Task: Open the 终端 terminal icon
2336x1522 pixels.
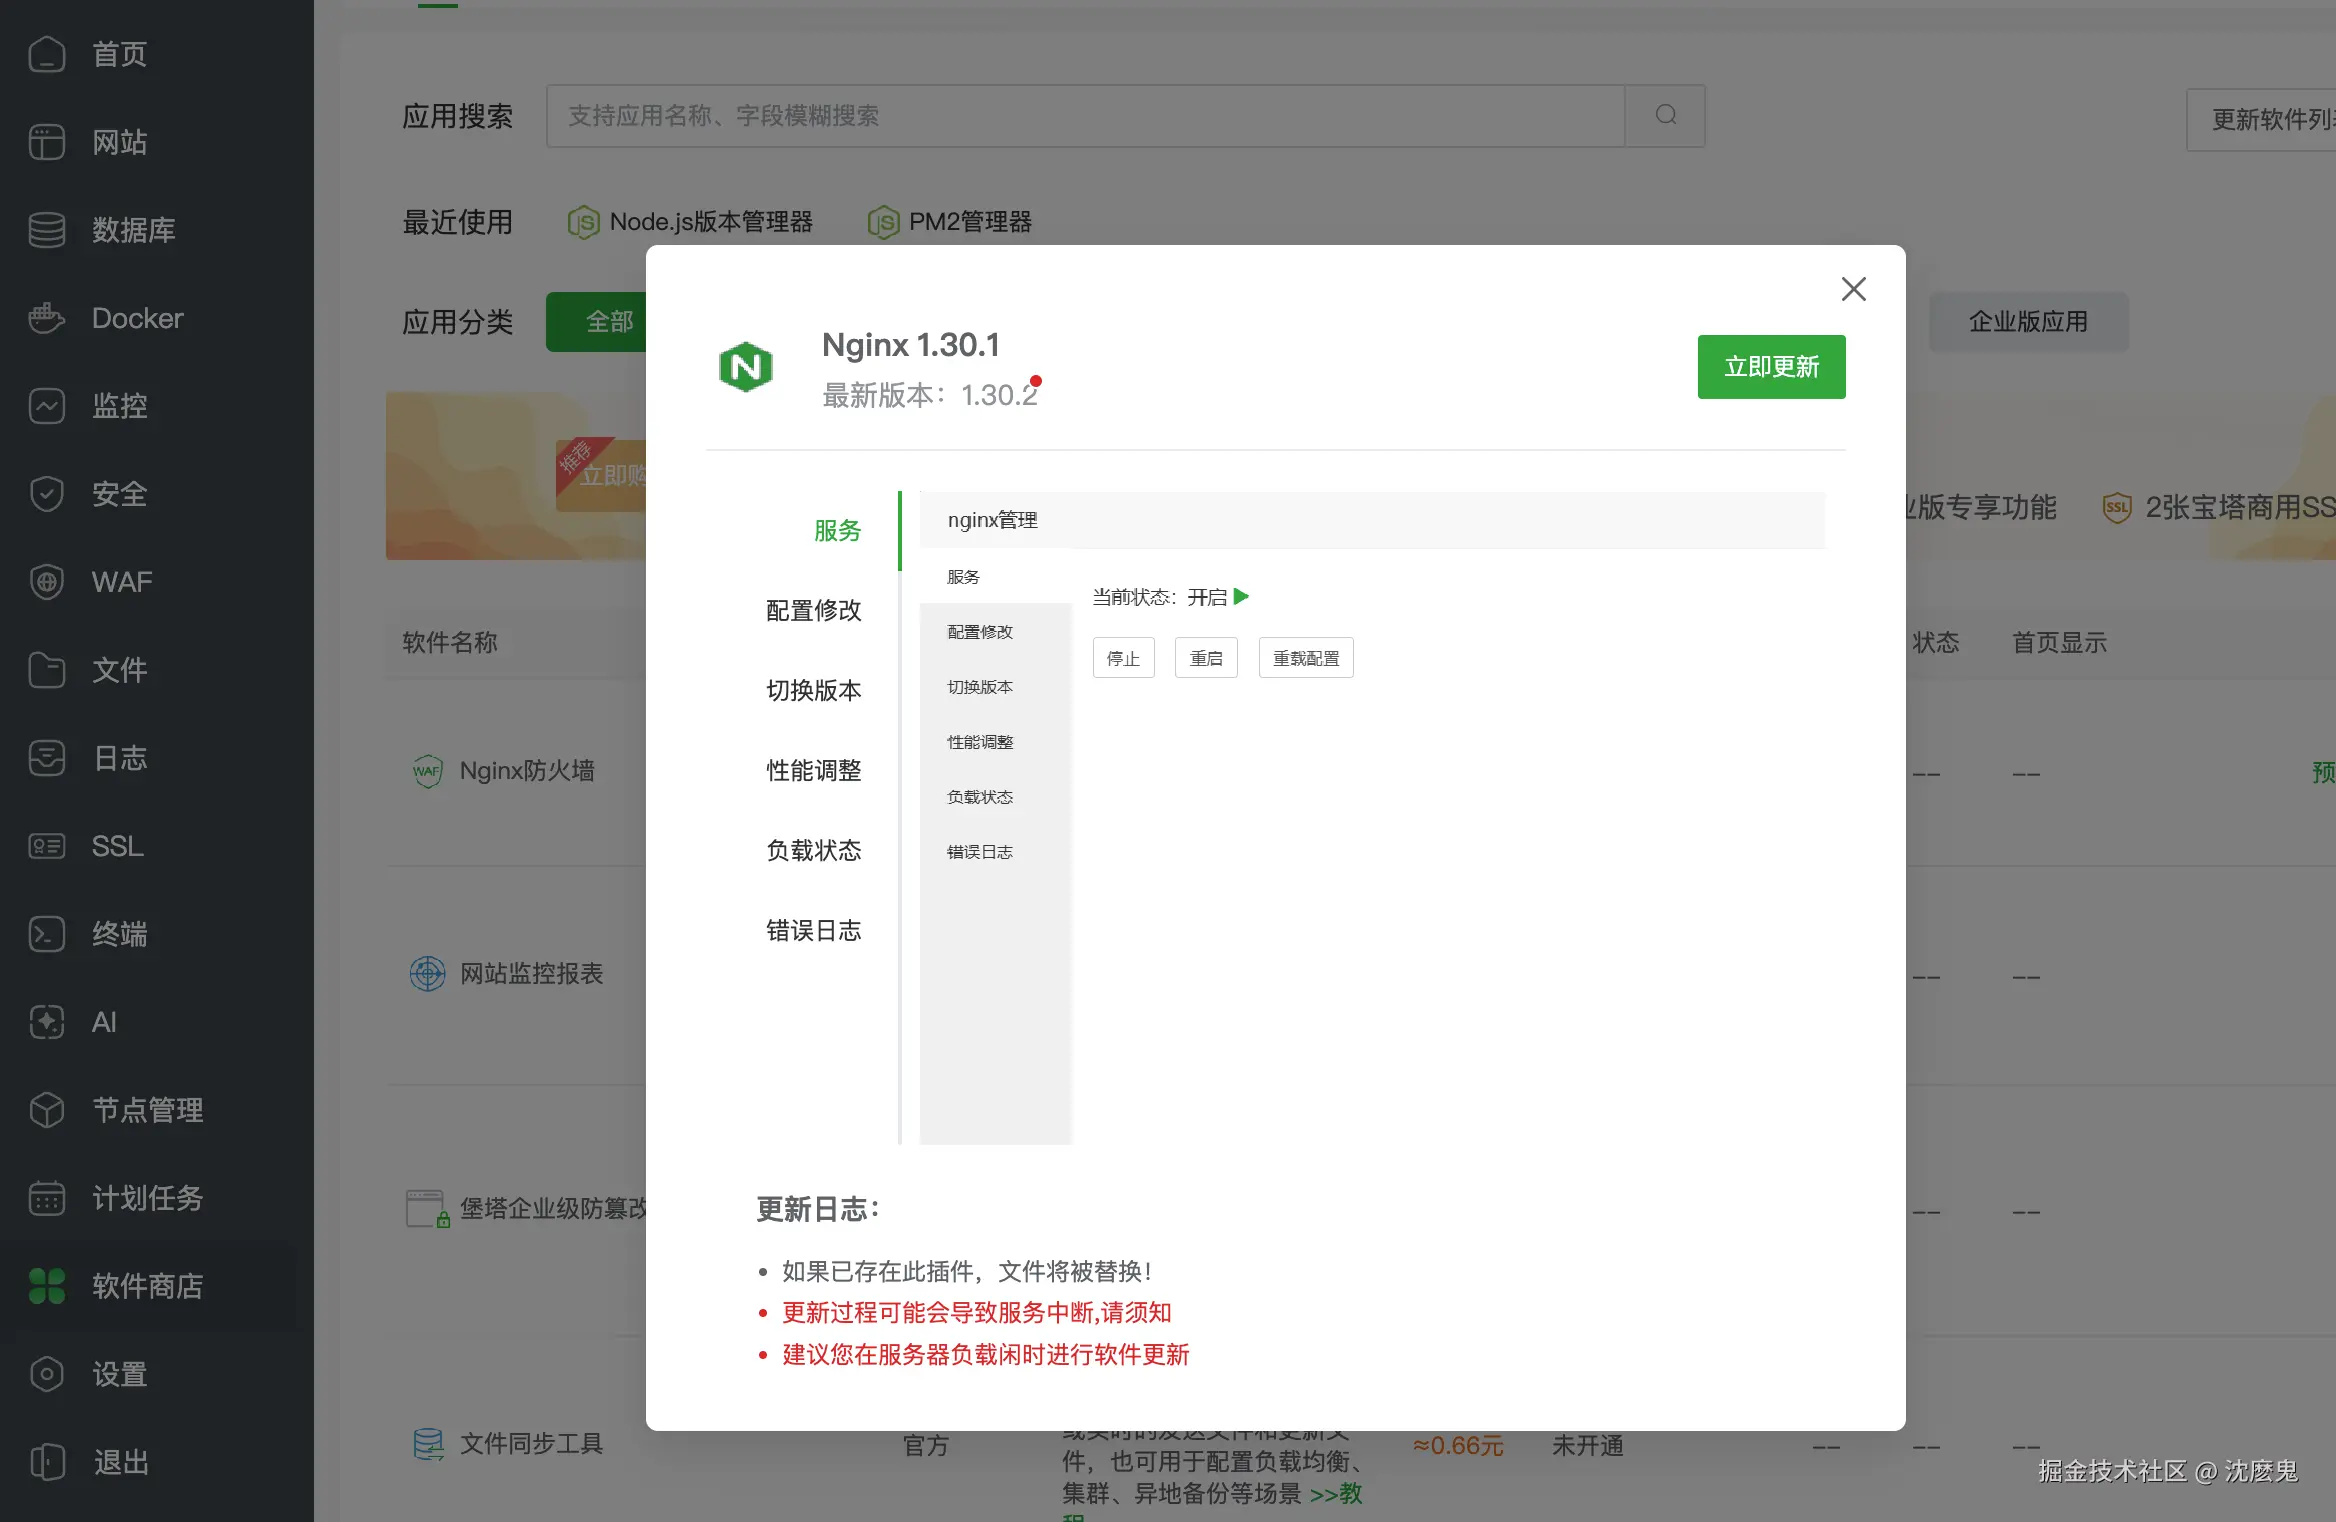Action: point(47,934)
